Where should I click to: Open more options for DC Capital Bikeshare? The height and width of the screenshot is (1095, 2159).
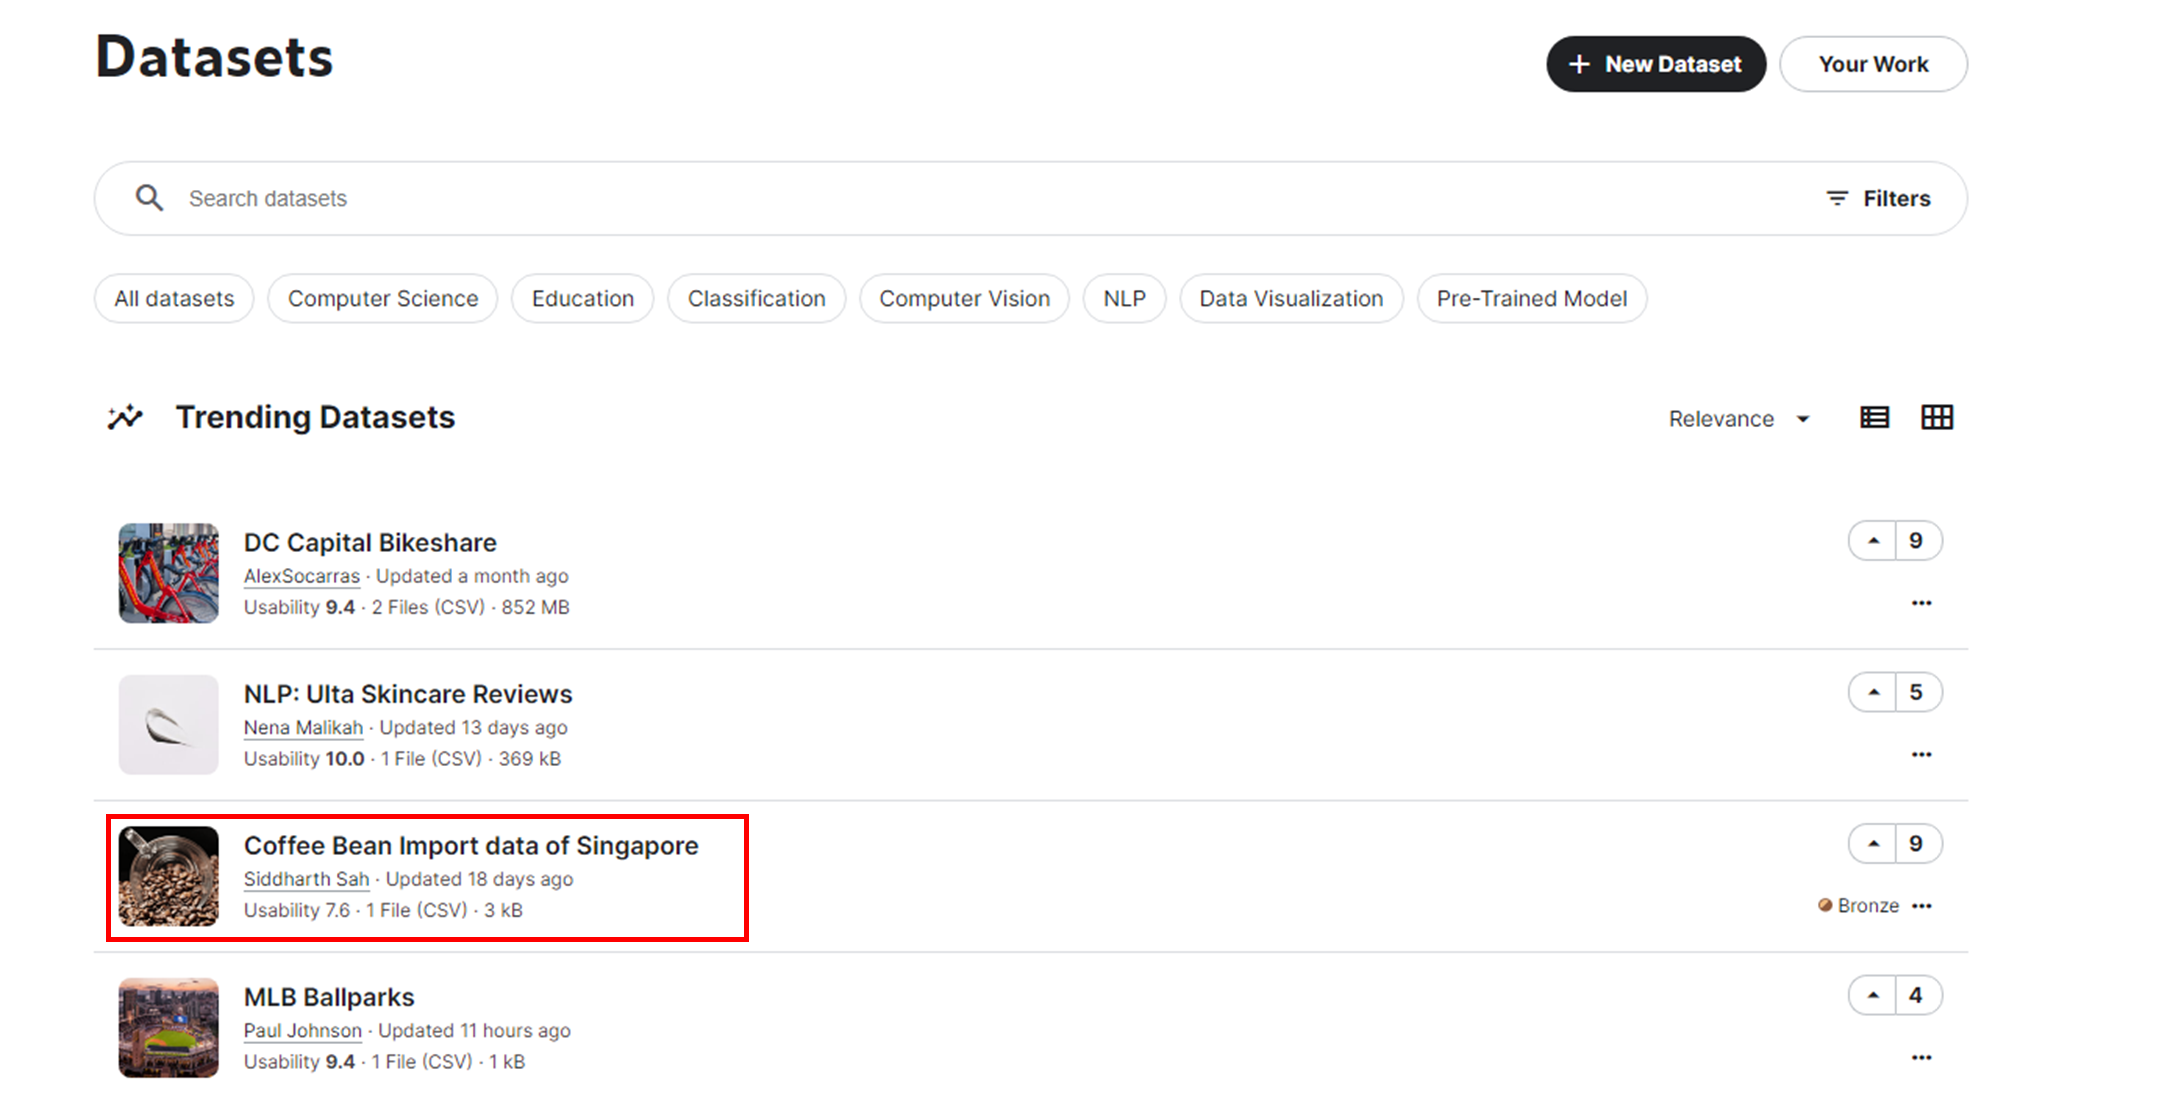tap(1921, 603)
